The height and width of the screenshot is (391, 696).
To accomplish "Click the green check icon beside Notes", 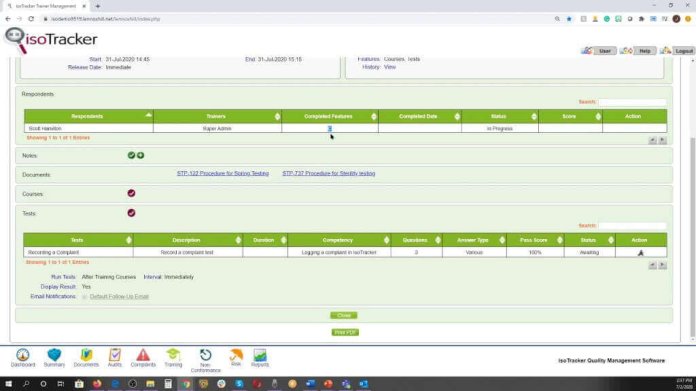I will click(131, 155).
